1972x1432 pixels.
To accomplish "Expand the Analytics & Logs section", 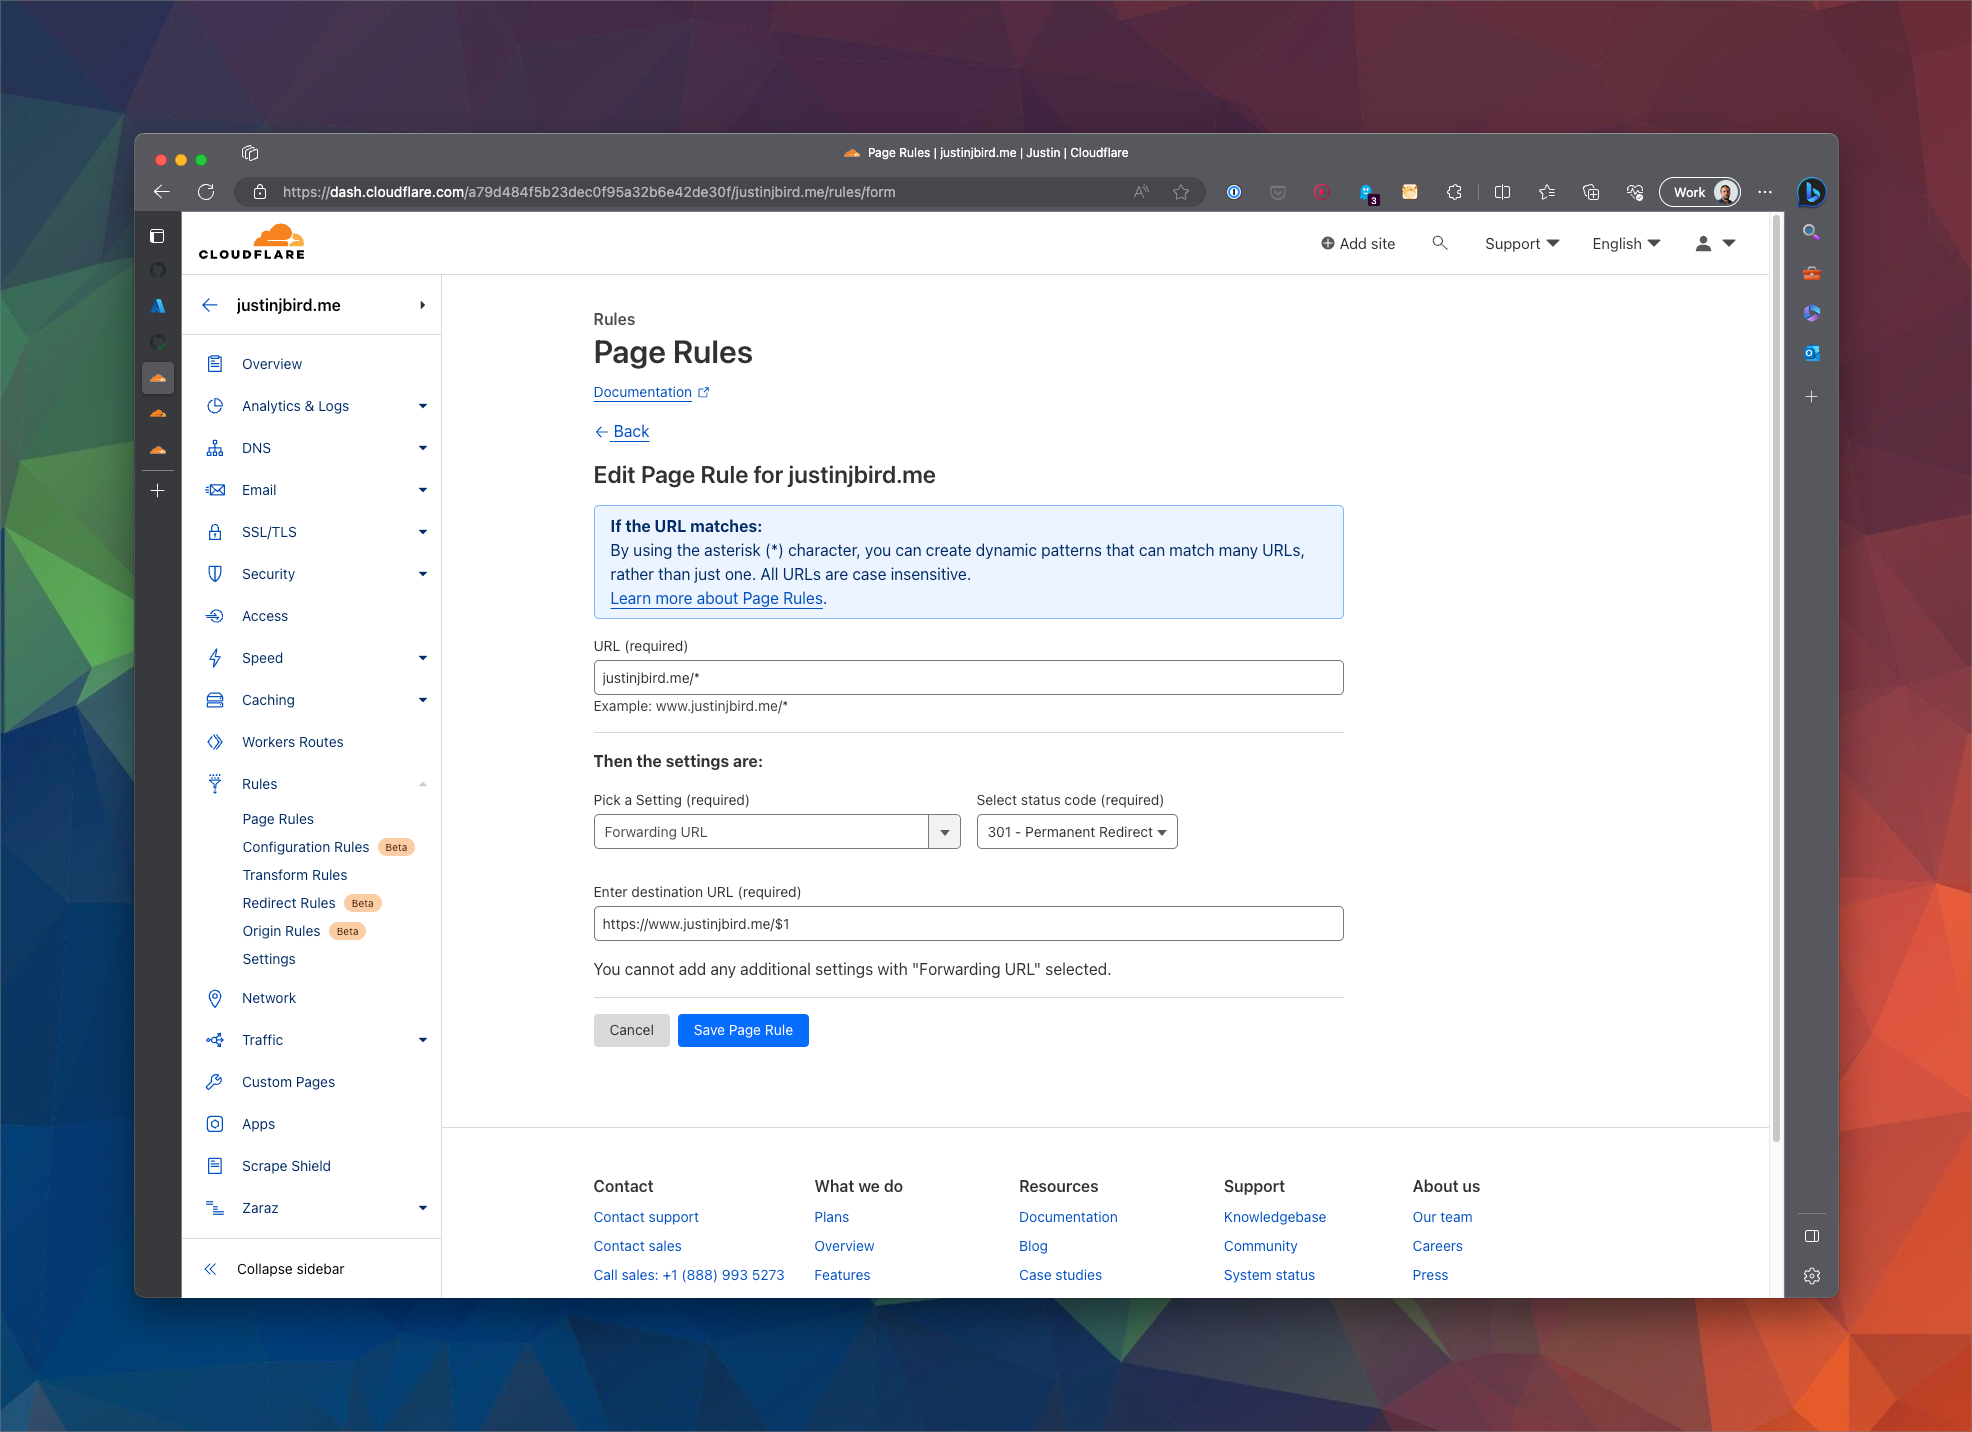I will coord(423,405).
